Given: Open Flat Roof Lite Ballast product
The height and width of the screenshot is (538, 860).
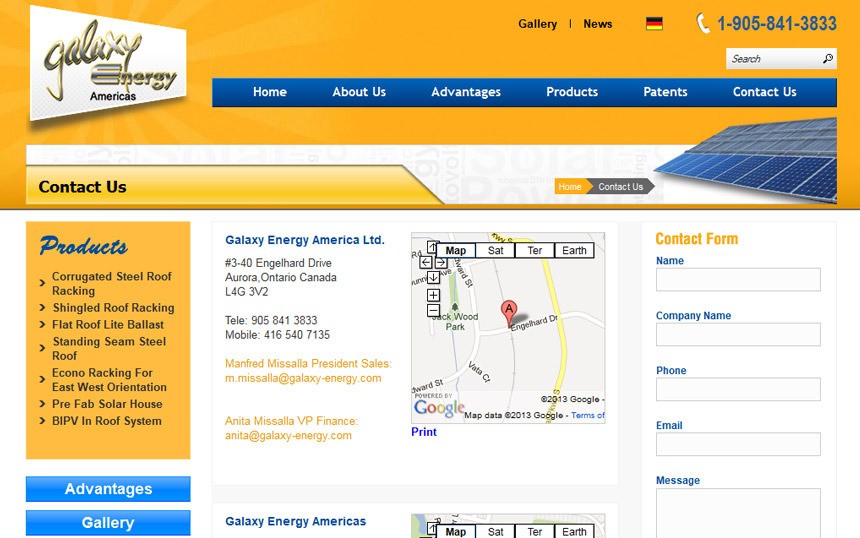Looking at the screenshot, I should (x=108, y=325).
